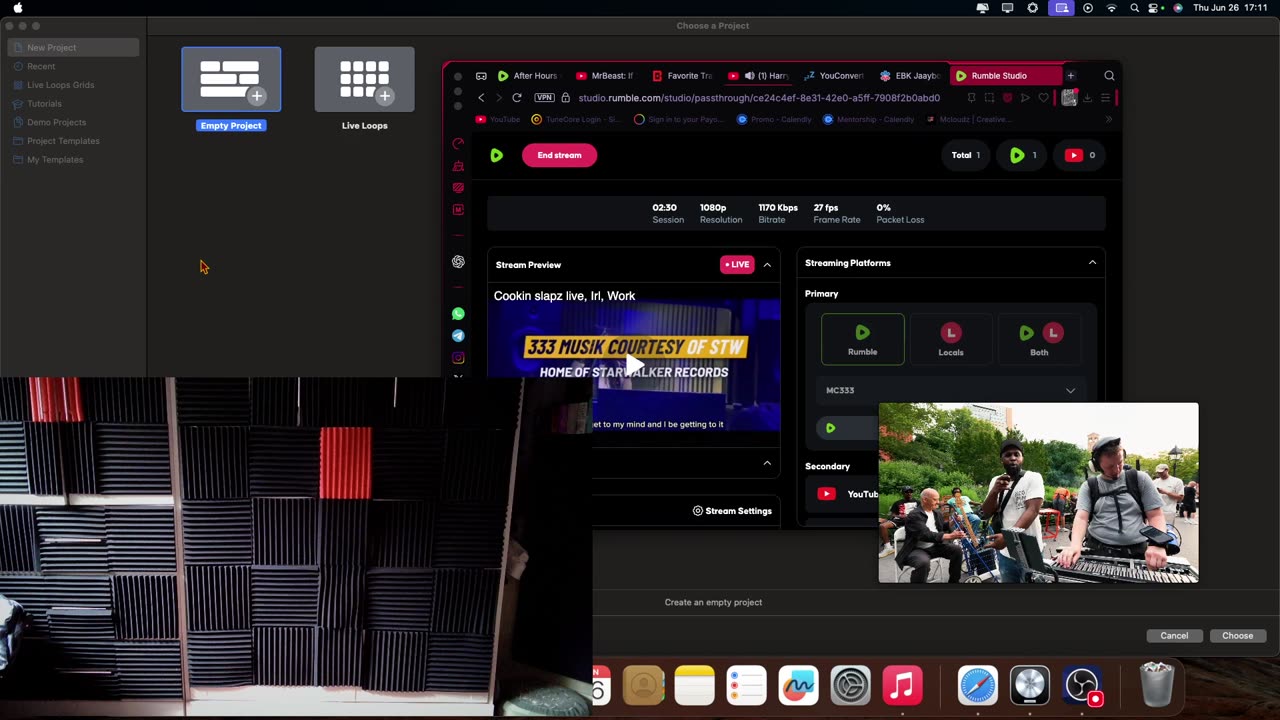Open the Mentorship - Calendly bookmark

pos(869,120)
